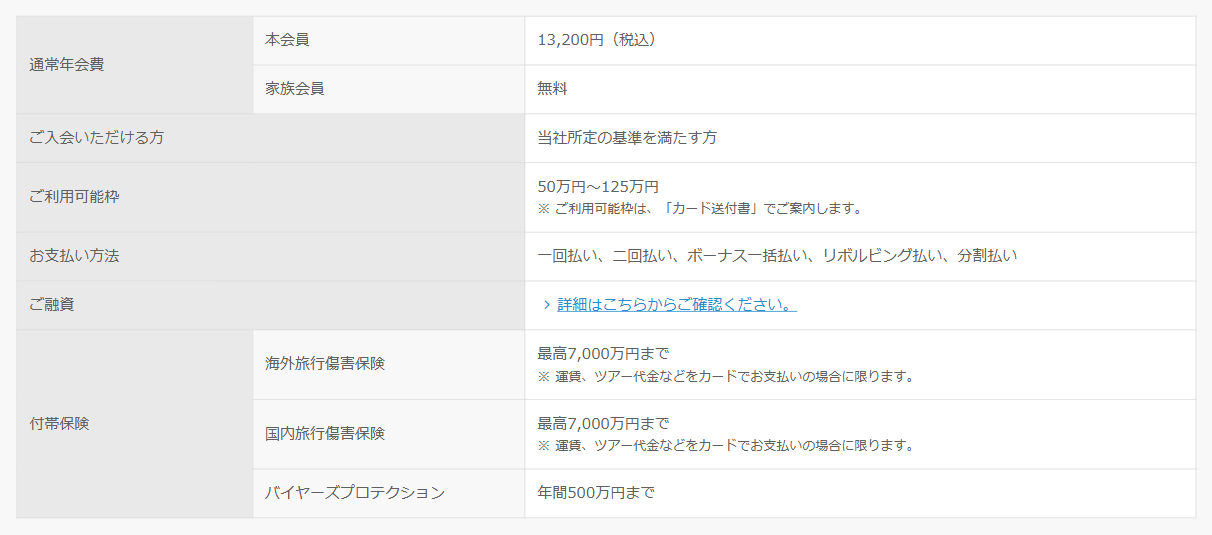
Task: Click 最高7,000万円まで in the 国内旅行傷害保険 row
Action: (603, 424)
